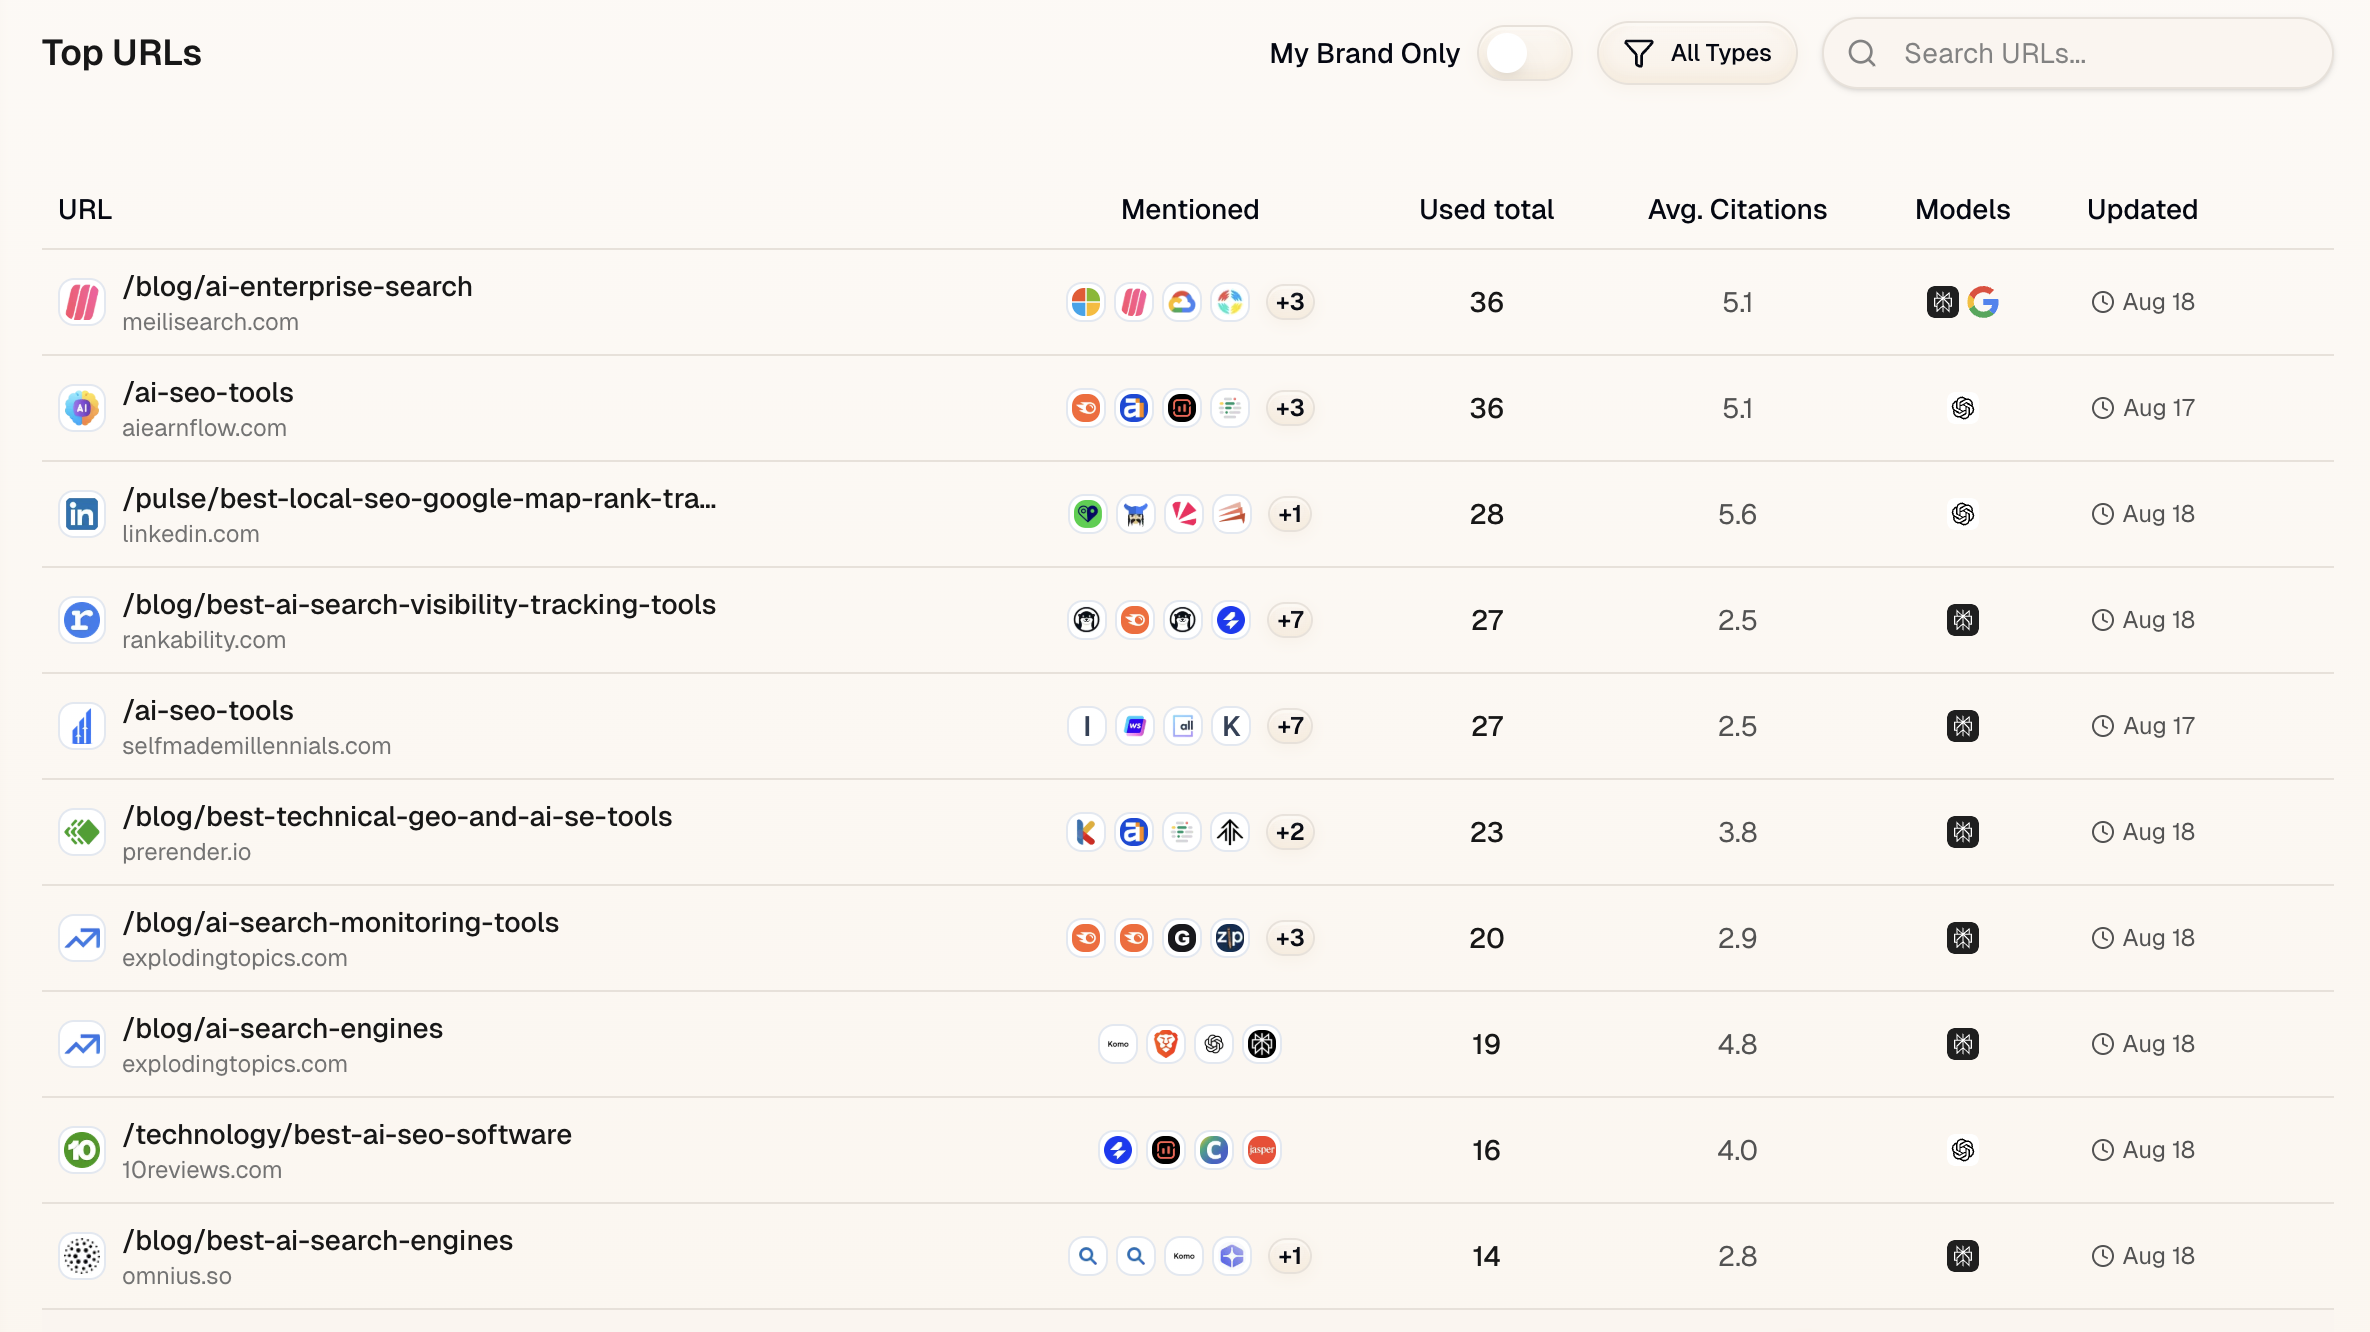
Task: Click the G brand icon in ai-search-monitoring-tools row
Action: click(x=1182, y=938)
